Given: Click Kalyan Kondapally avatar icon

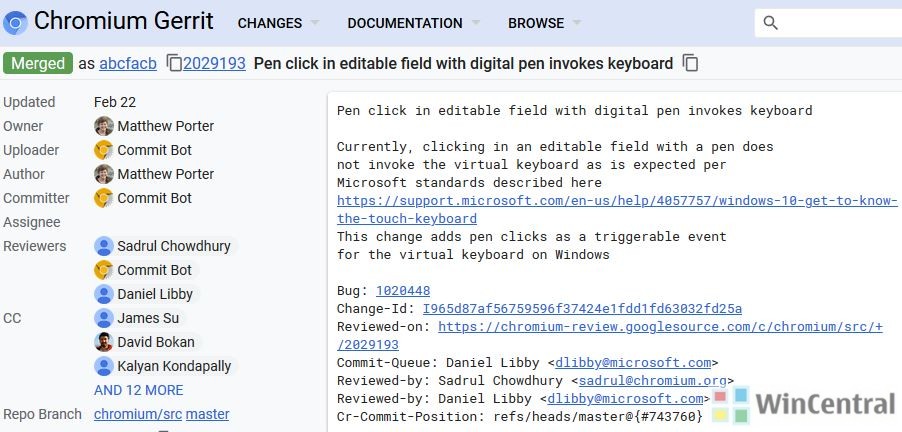Looking at the screenshot, I should [103, 366].
